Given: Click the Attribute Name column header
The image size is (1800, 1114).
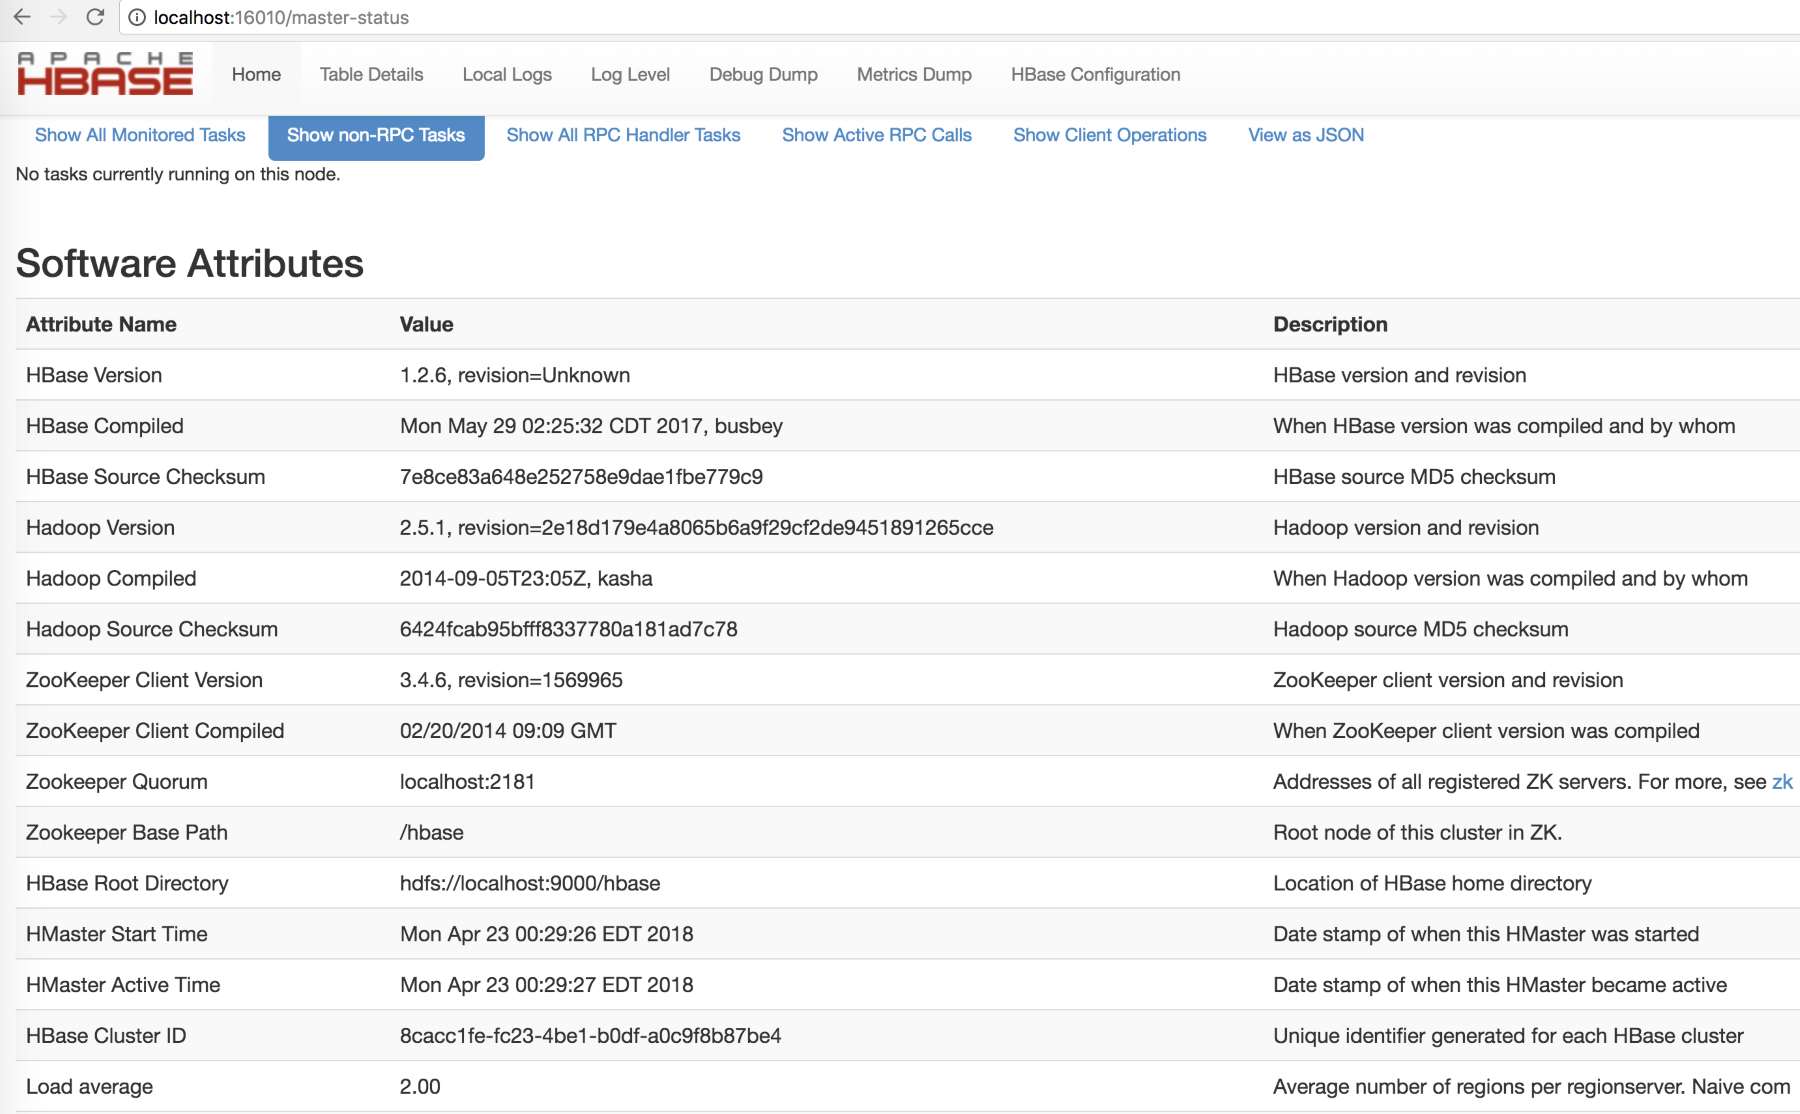Looking at the screenshot, I should click(x=101, y=324).
